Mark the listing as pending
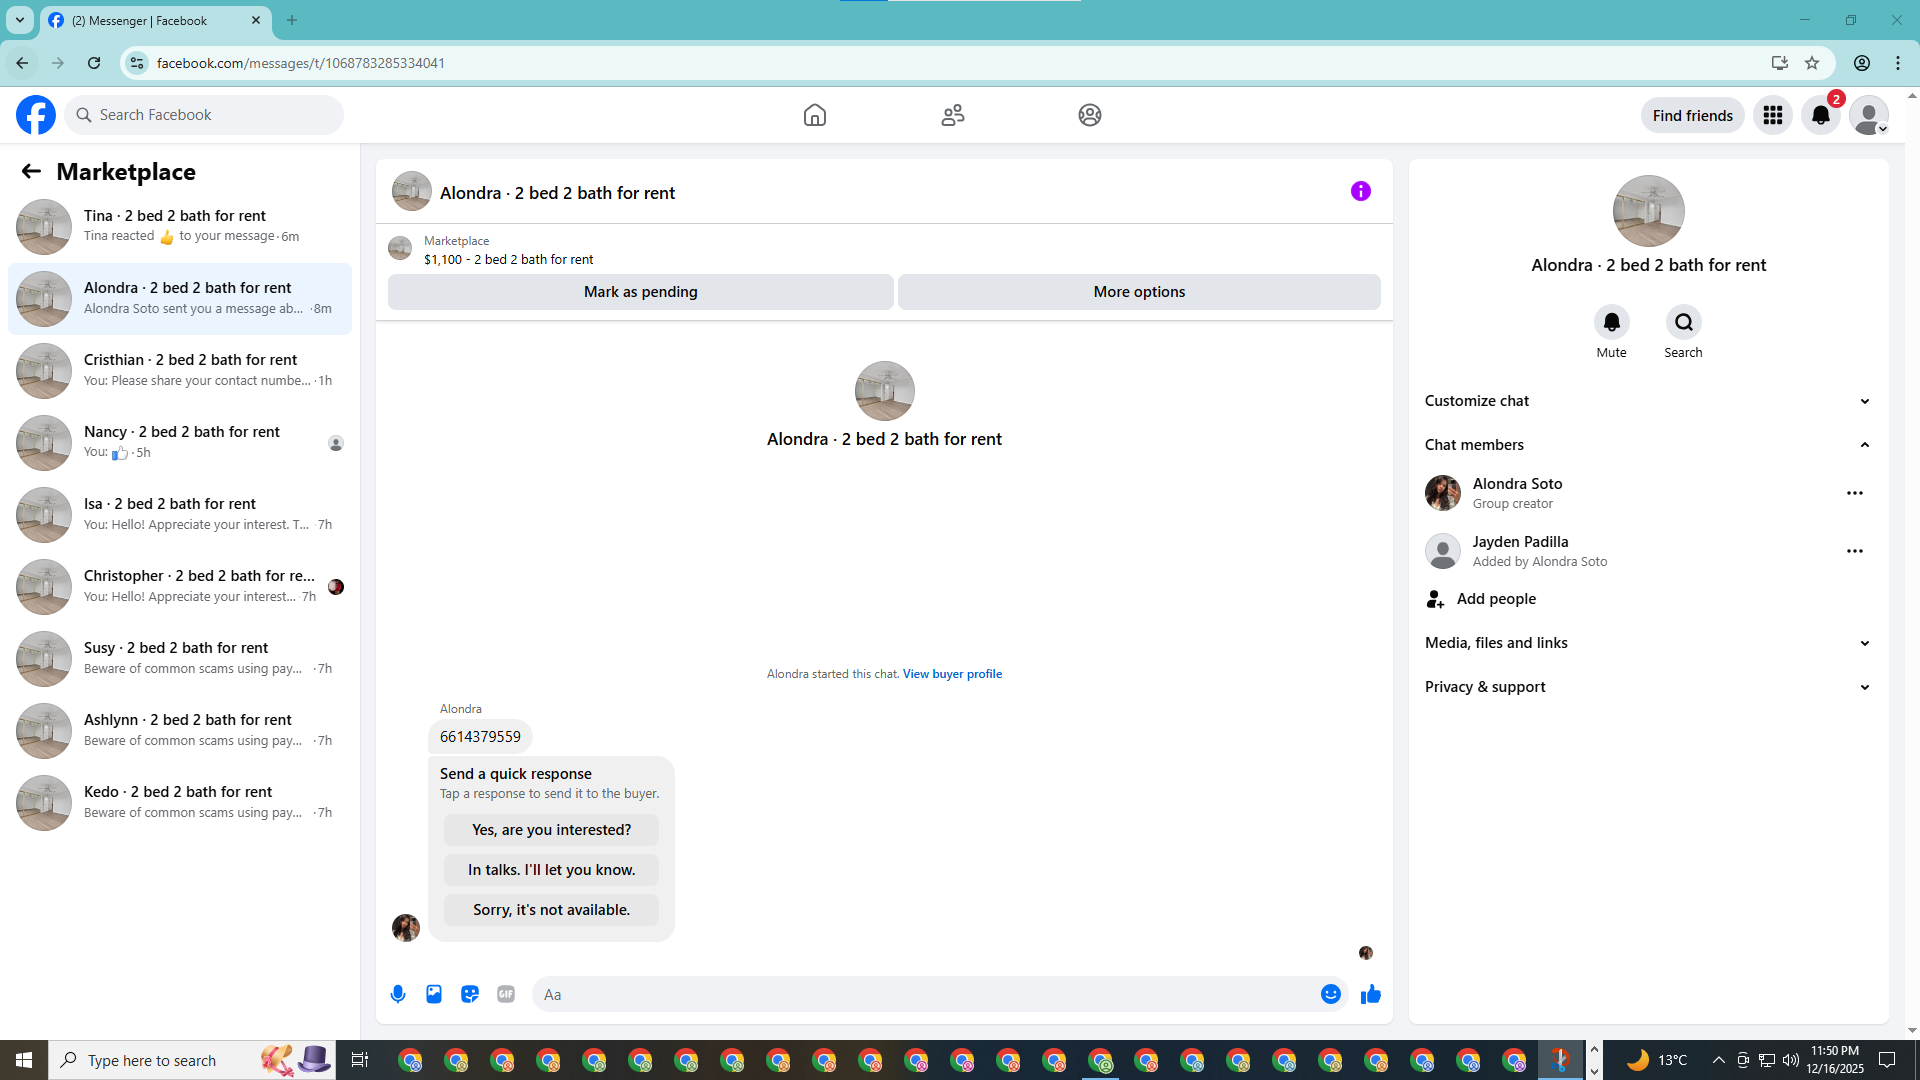Image resolution: width=1920 pixels, height=1080 pixels. [x=641, y=292]
